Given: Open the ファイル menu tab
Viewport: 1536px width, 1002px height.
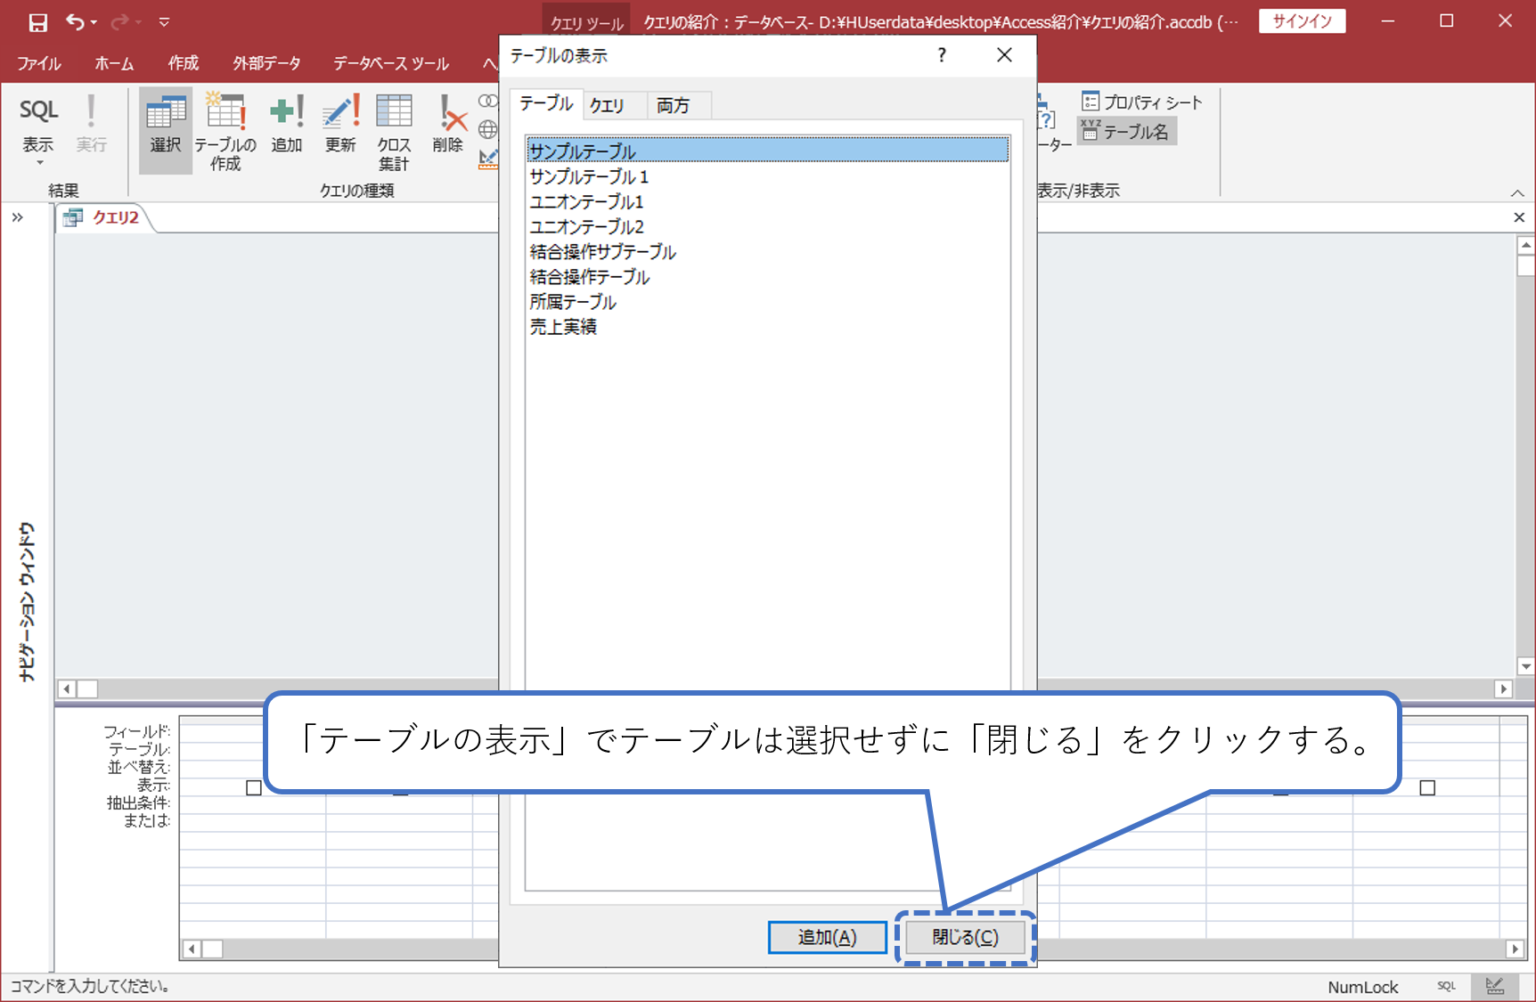Looking at the screenshot, I should [x=39, y=63].
